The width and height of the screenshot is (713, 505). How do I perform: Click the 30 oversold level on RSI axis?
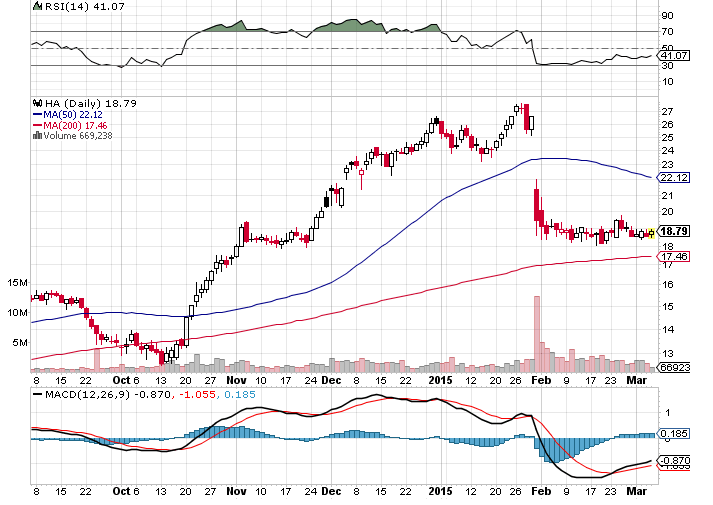pyautogui.click(x=668, y=65)
